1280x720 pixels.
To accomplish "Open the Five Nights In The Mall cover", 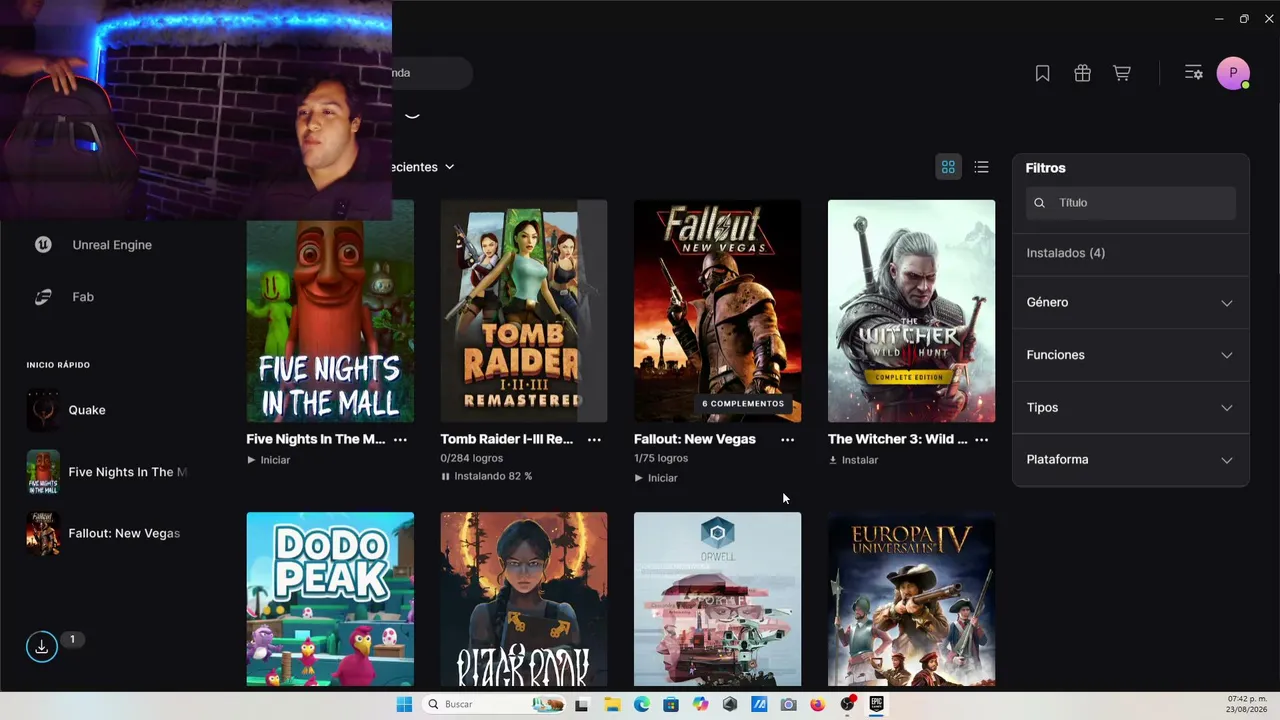I will click(330, 311).
